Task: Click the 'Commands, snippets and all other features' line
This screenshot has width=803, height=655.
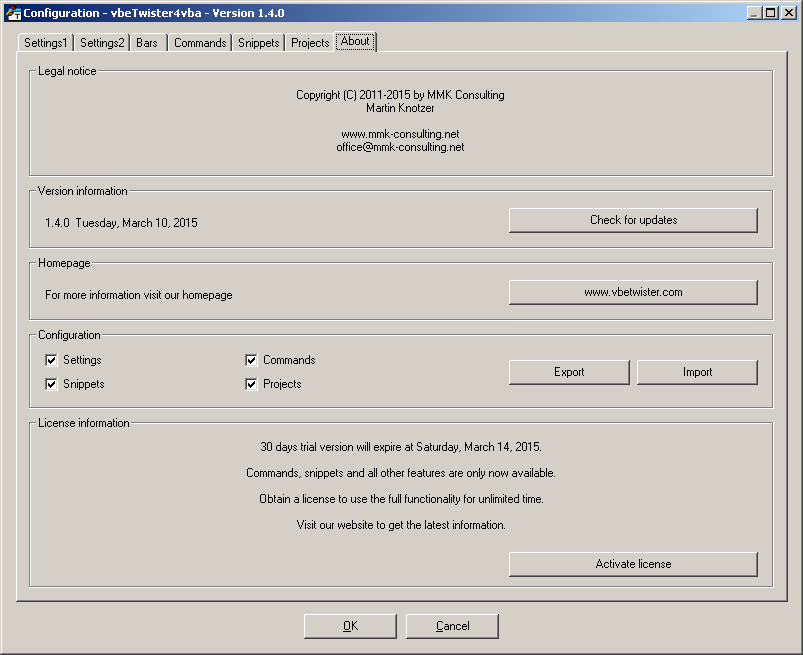Action: (x=400, y=473)
